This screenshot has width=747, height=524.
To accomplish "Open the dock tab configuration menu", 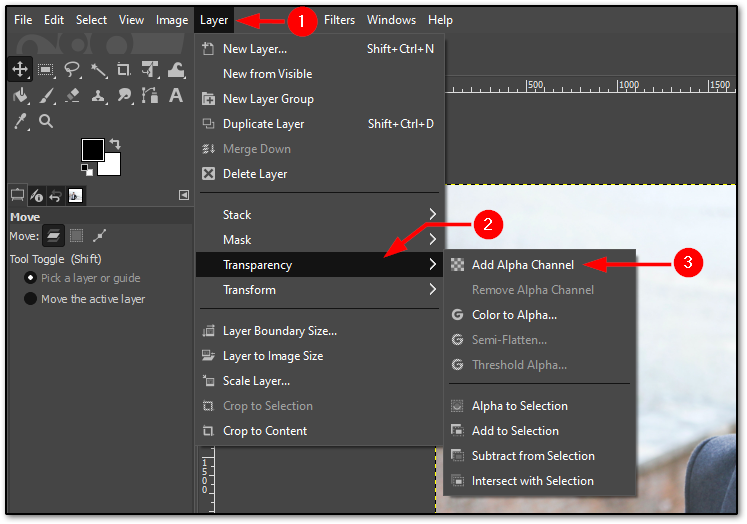I will pos(184,195).
